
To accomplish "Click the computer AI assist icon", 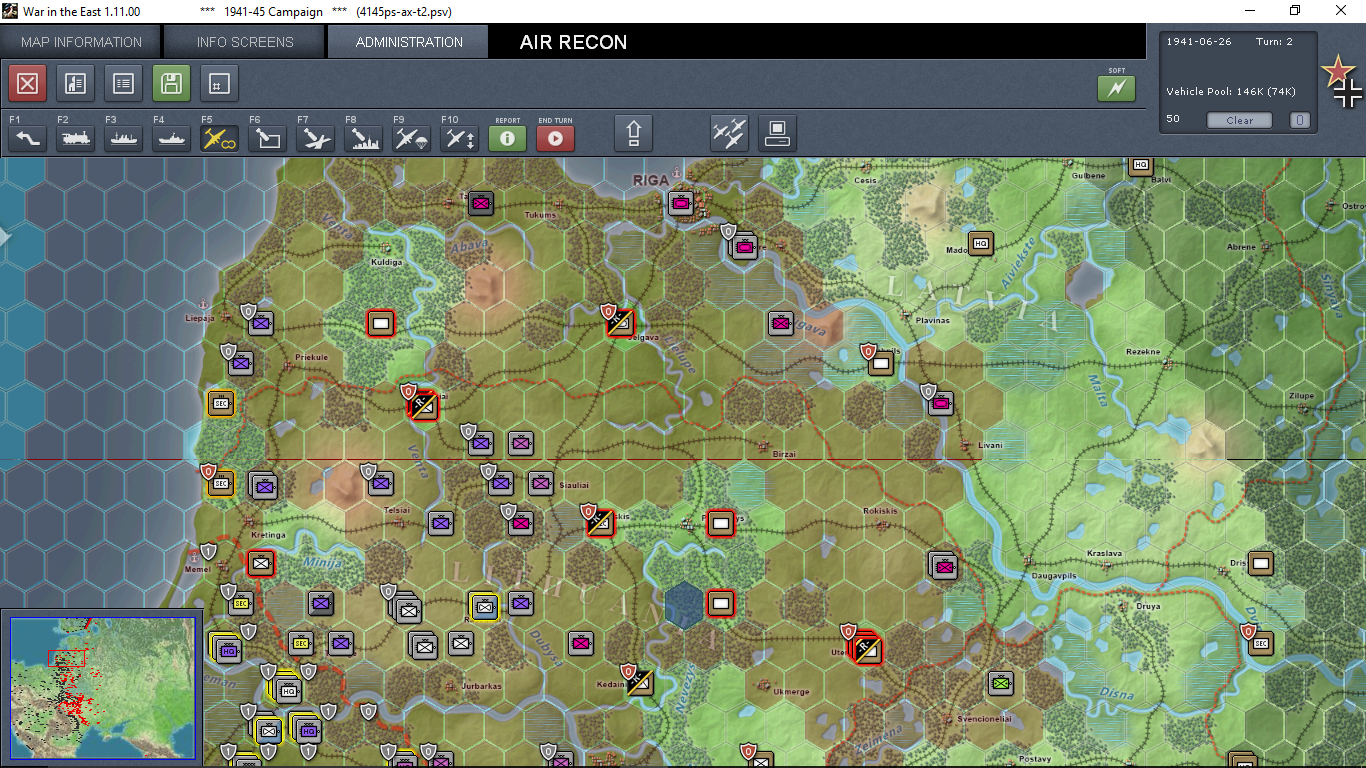I will click(x=777, y=133).
